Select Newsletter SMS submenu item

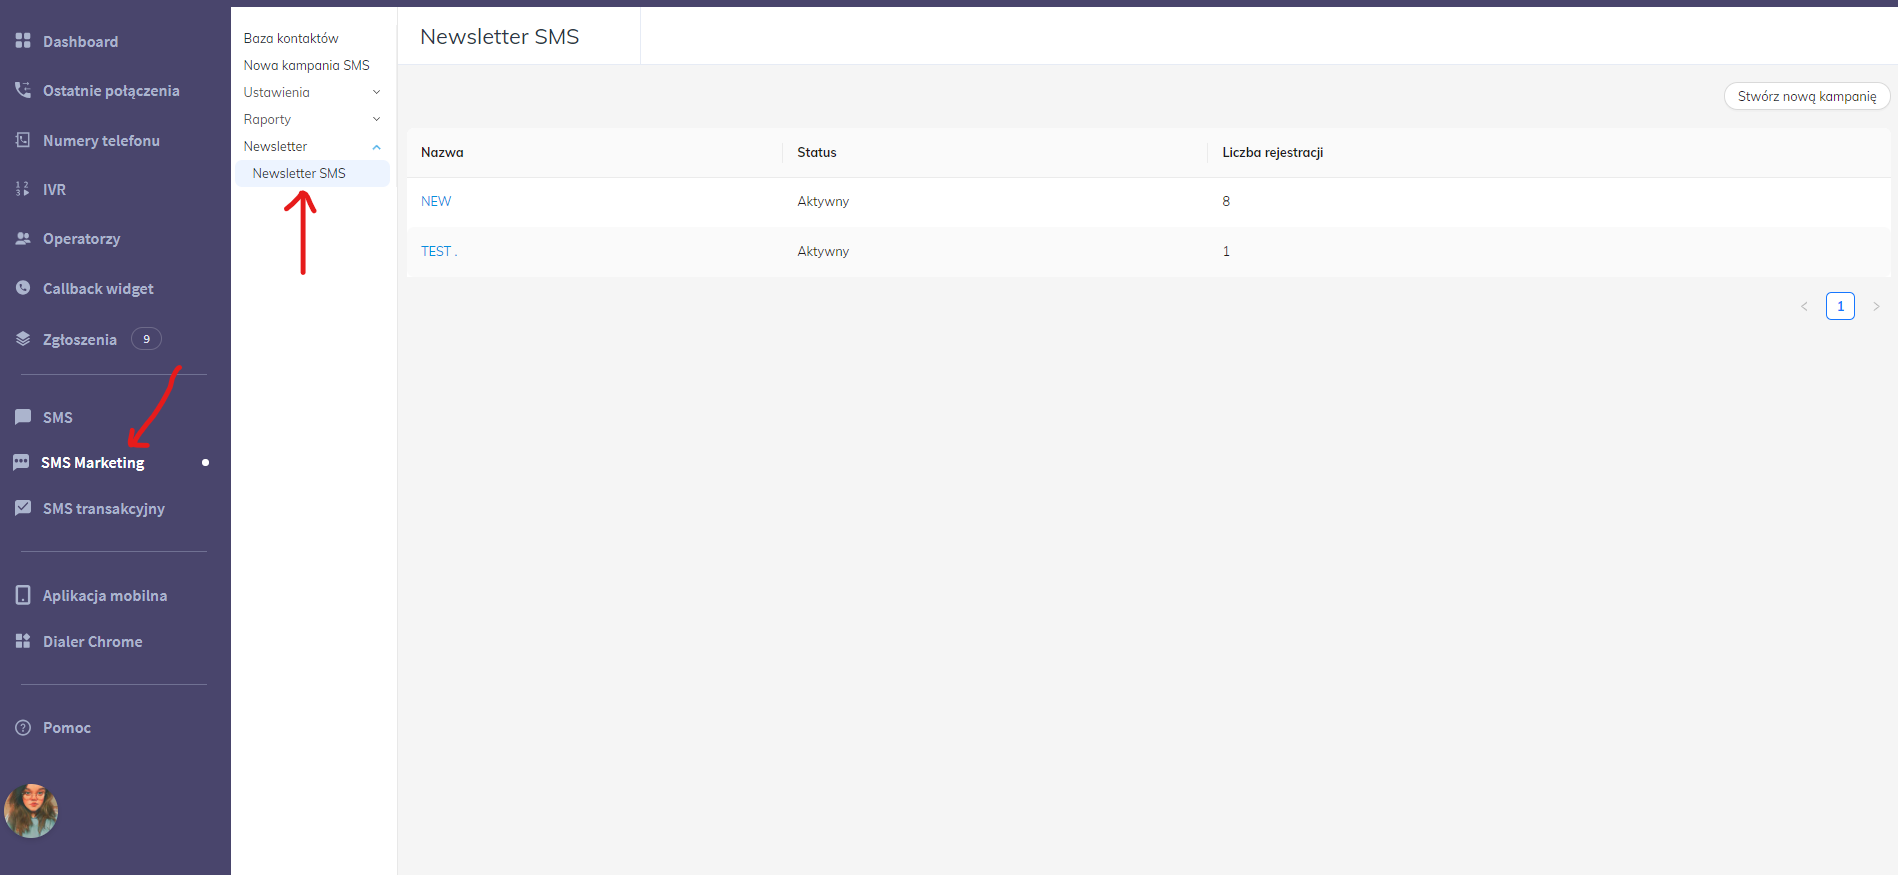(x=313, y=173)
